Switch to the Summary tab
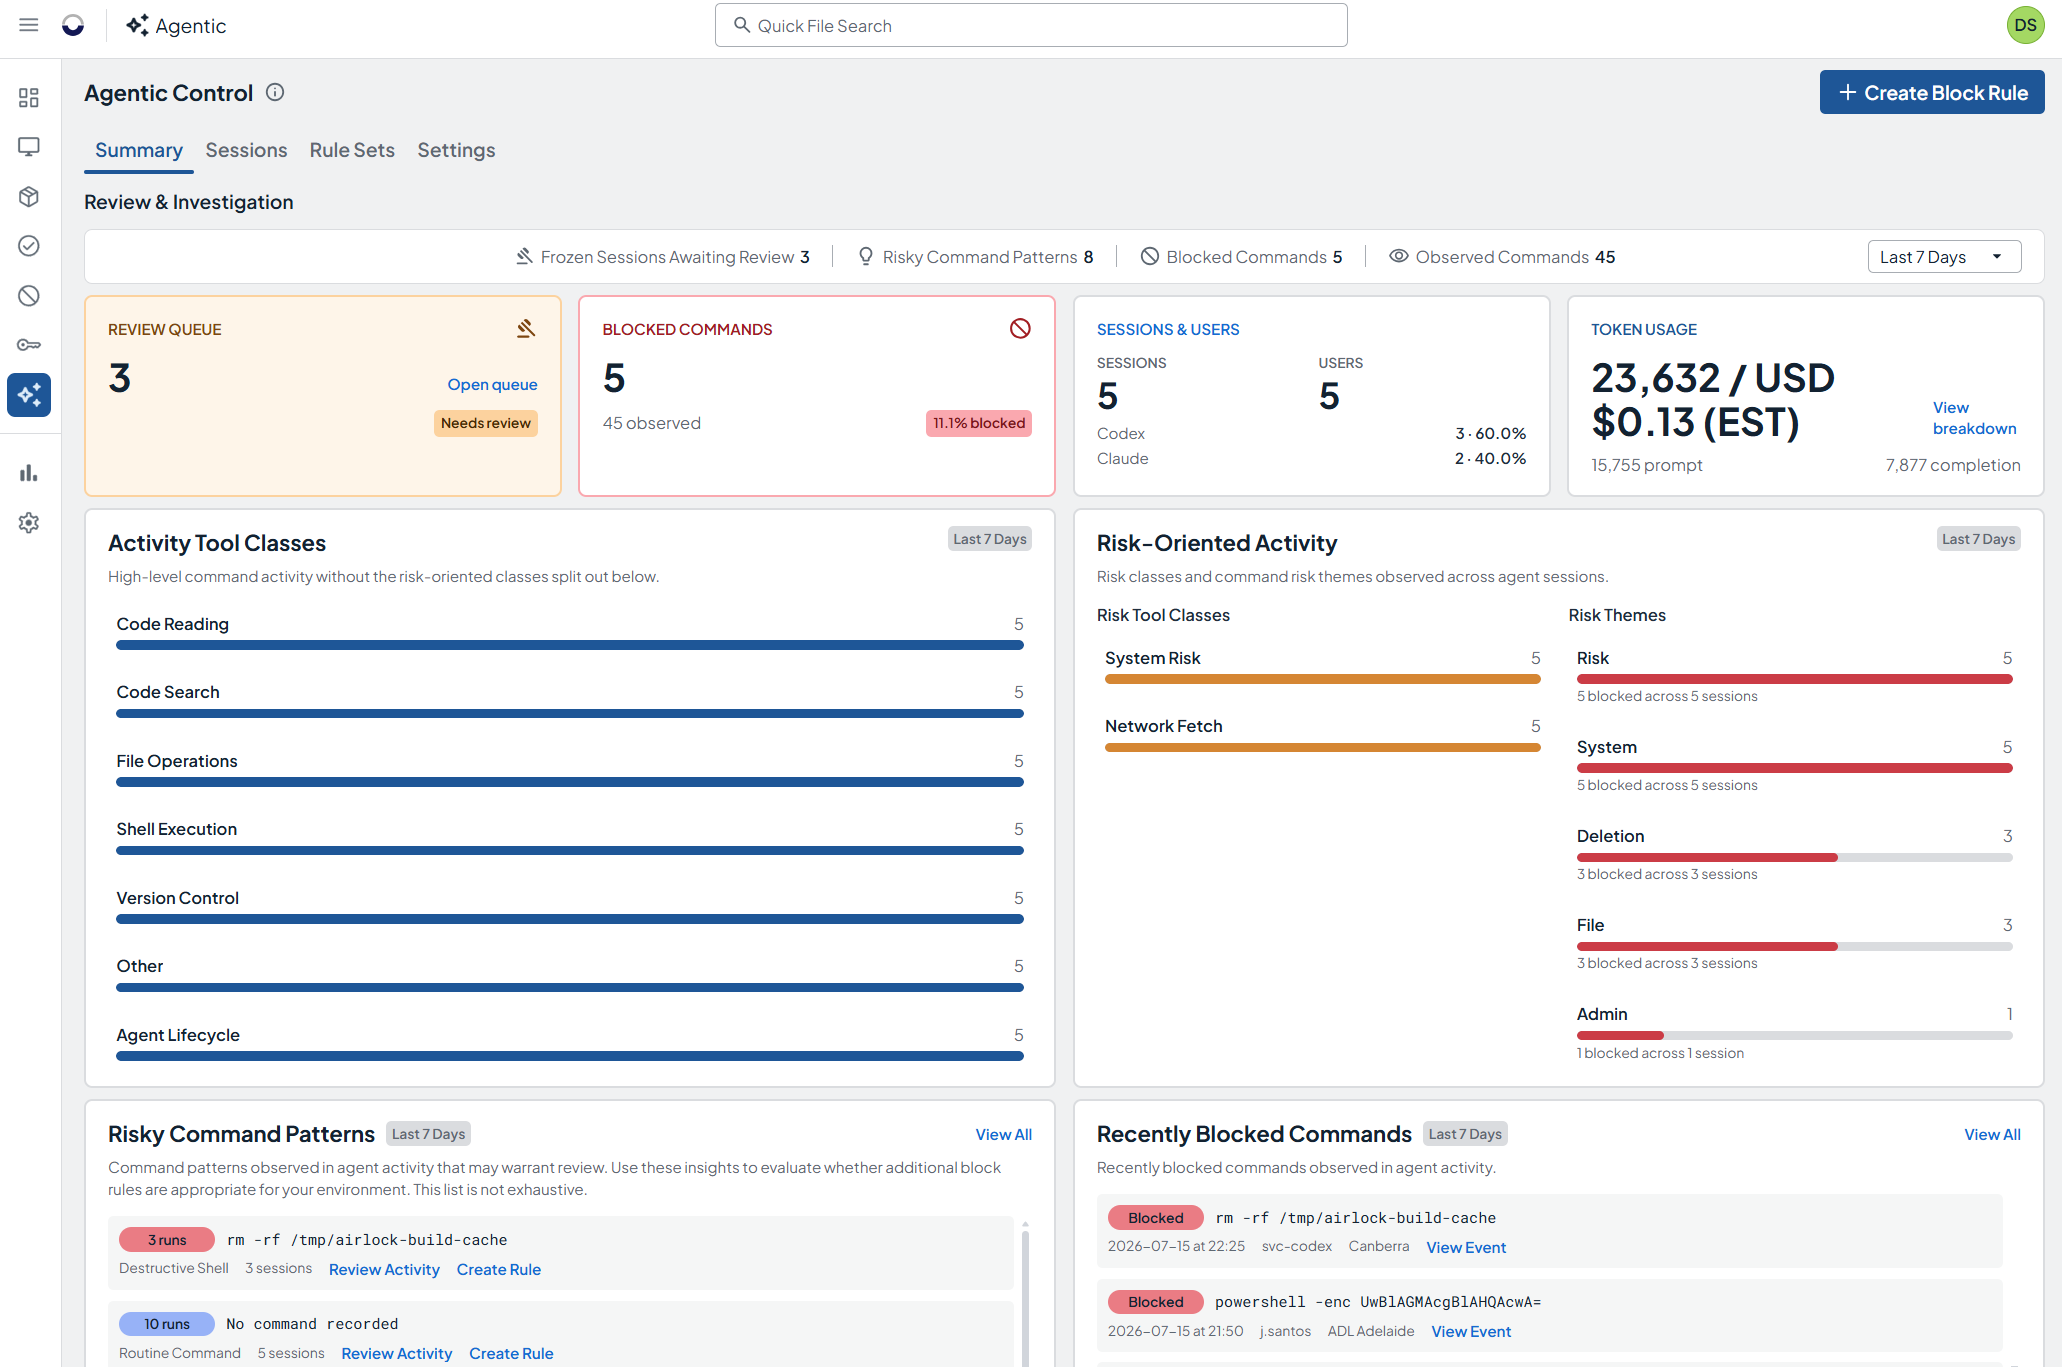Screen dimensions: 2062x1367 (139, 150)
